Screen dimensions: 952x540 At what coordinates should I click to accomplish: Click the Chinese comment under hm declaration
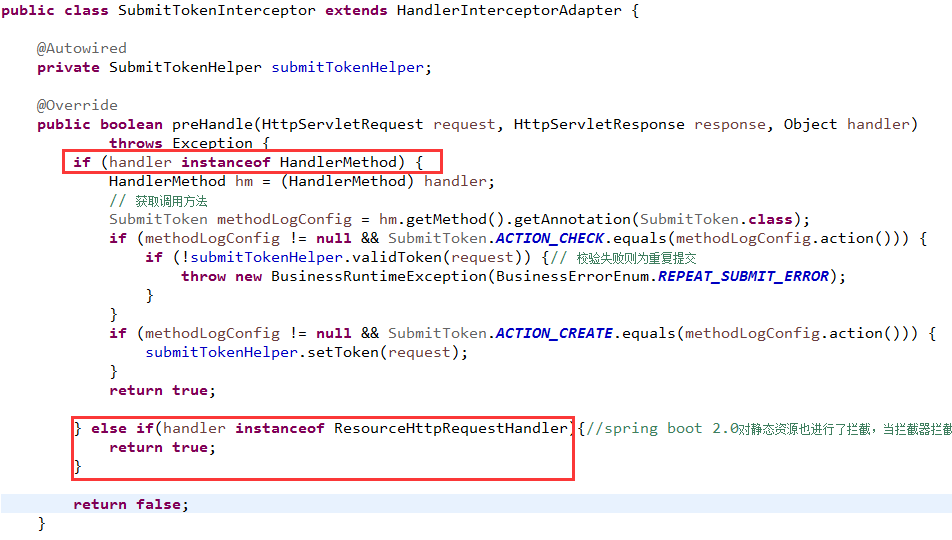coord(158,201)
